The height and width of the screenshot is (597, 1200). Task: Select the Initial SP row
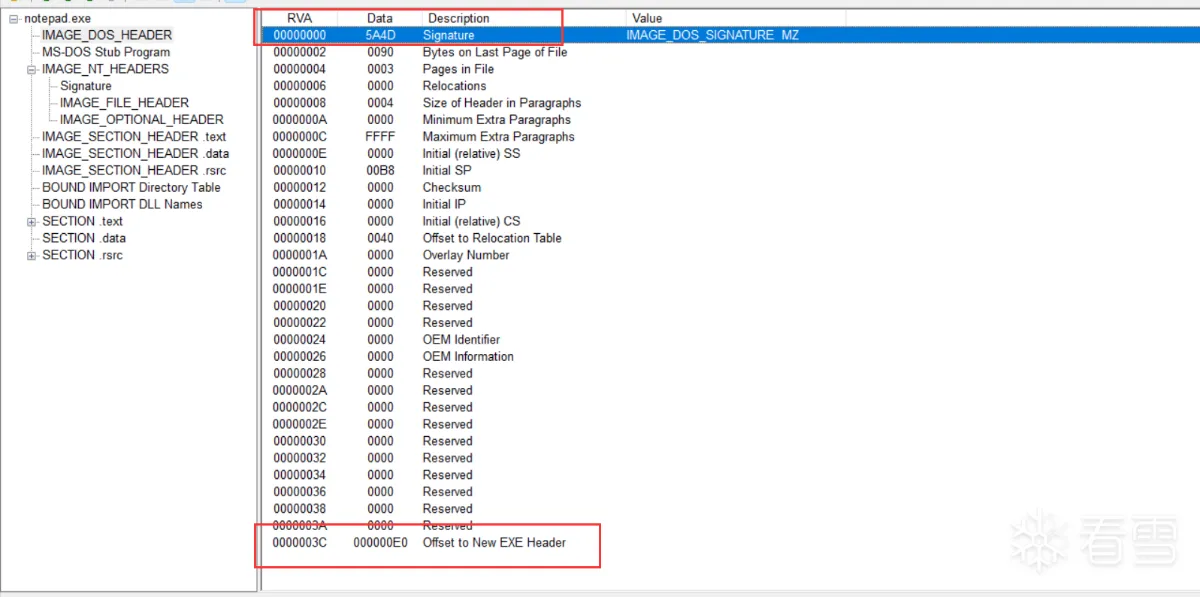click(x=447, y=171)
